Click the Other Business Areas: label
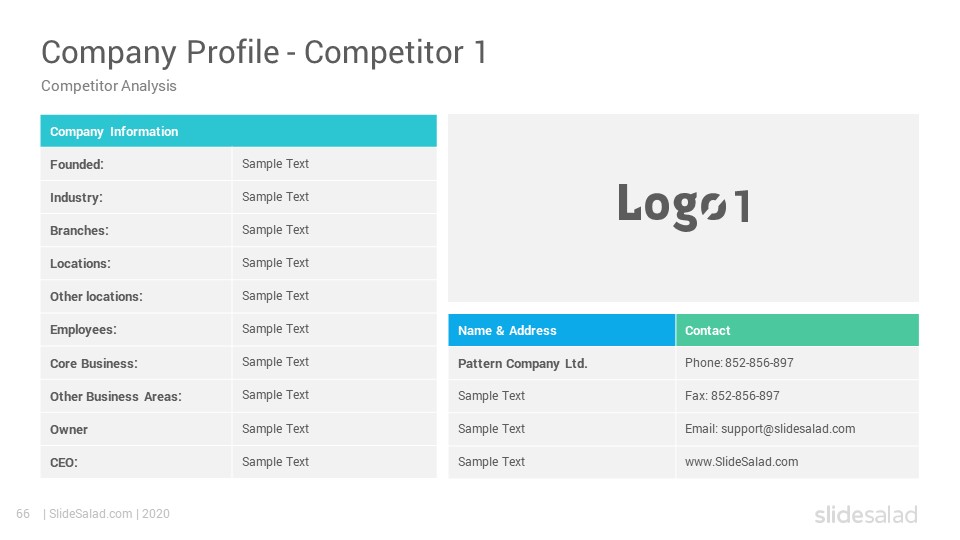This screenshot has height=540, width=960. (116, 397)
